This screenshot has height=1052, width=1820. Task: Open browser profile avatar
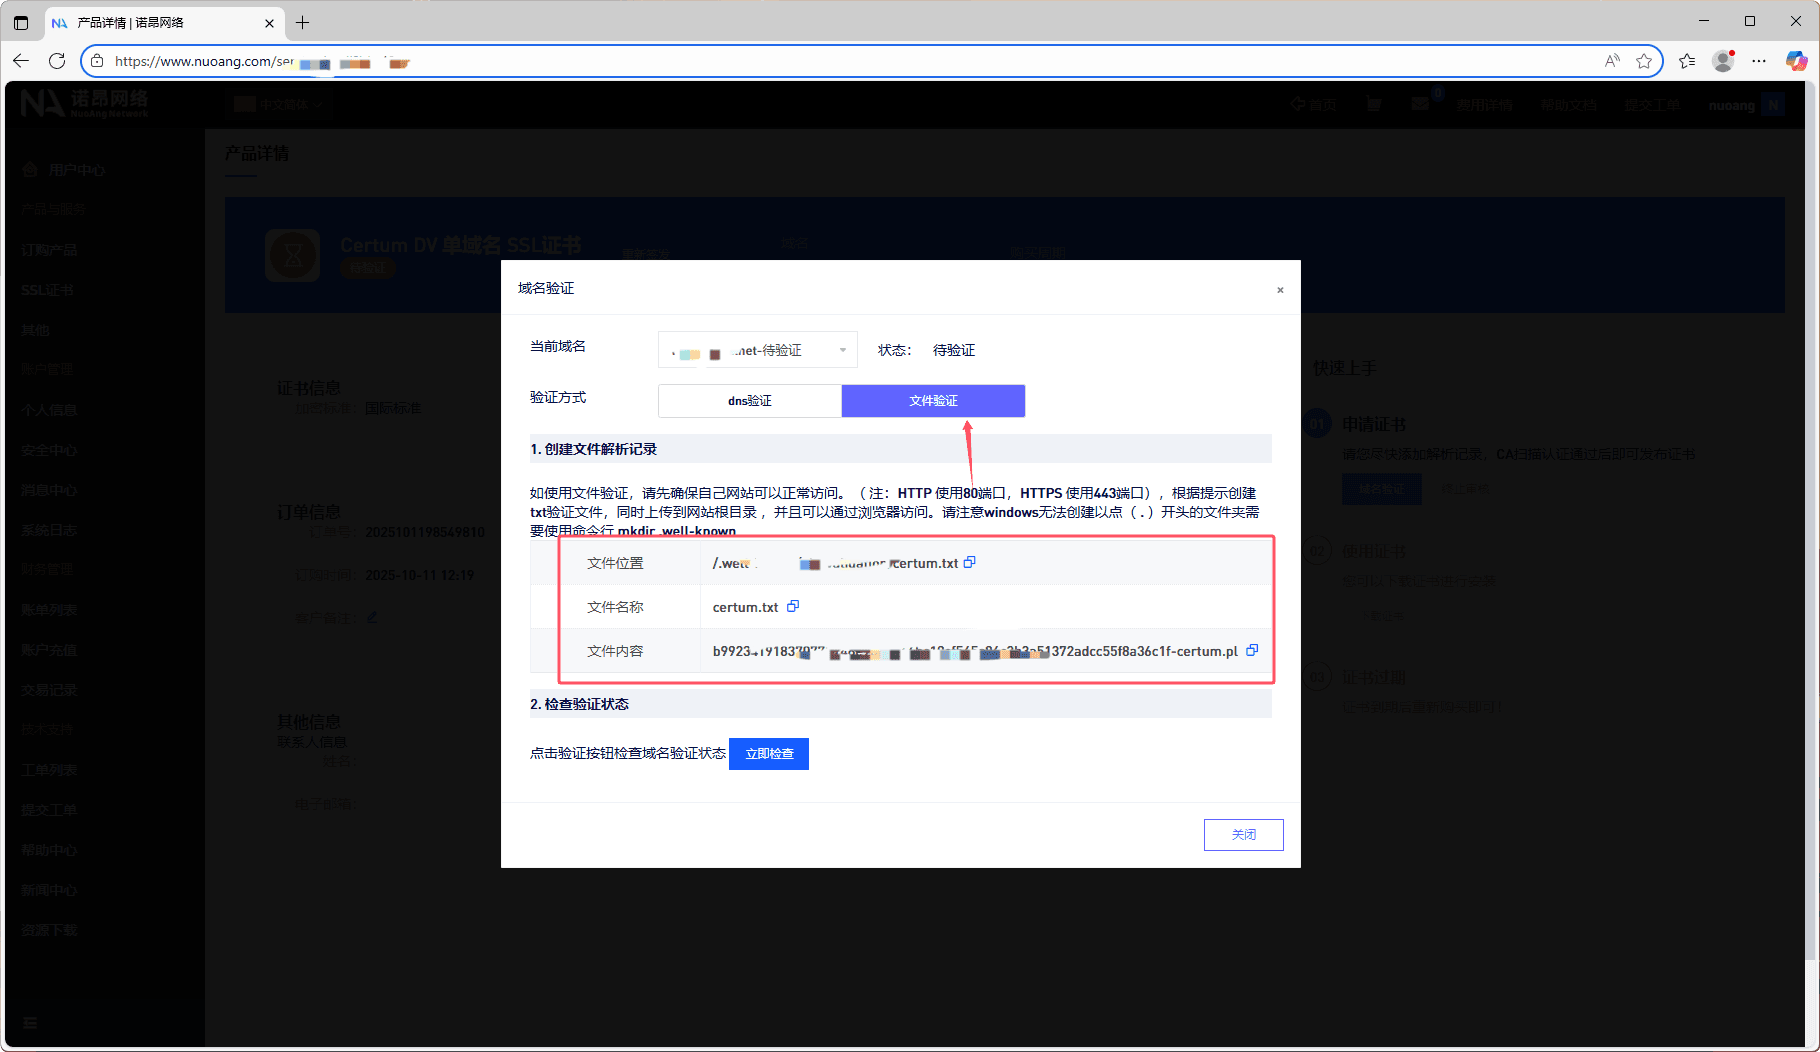click(1723, 61)
